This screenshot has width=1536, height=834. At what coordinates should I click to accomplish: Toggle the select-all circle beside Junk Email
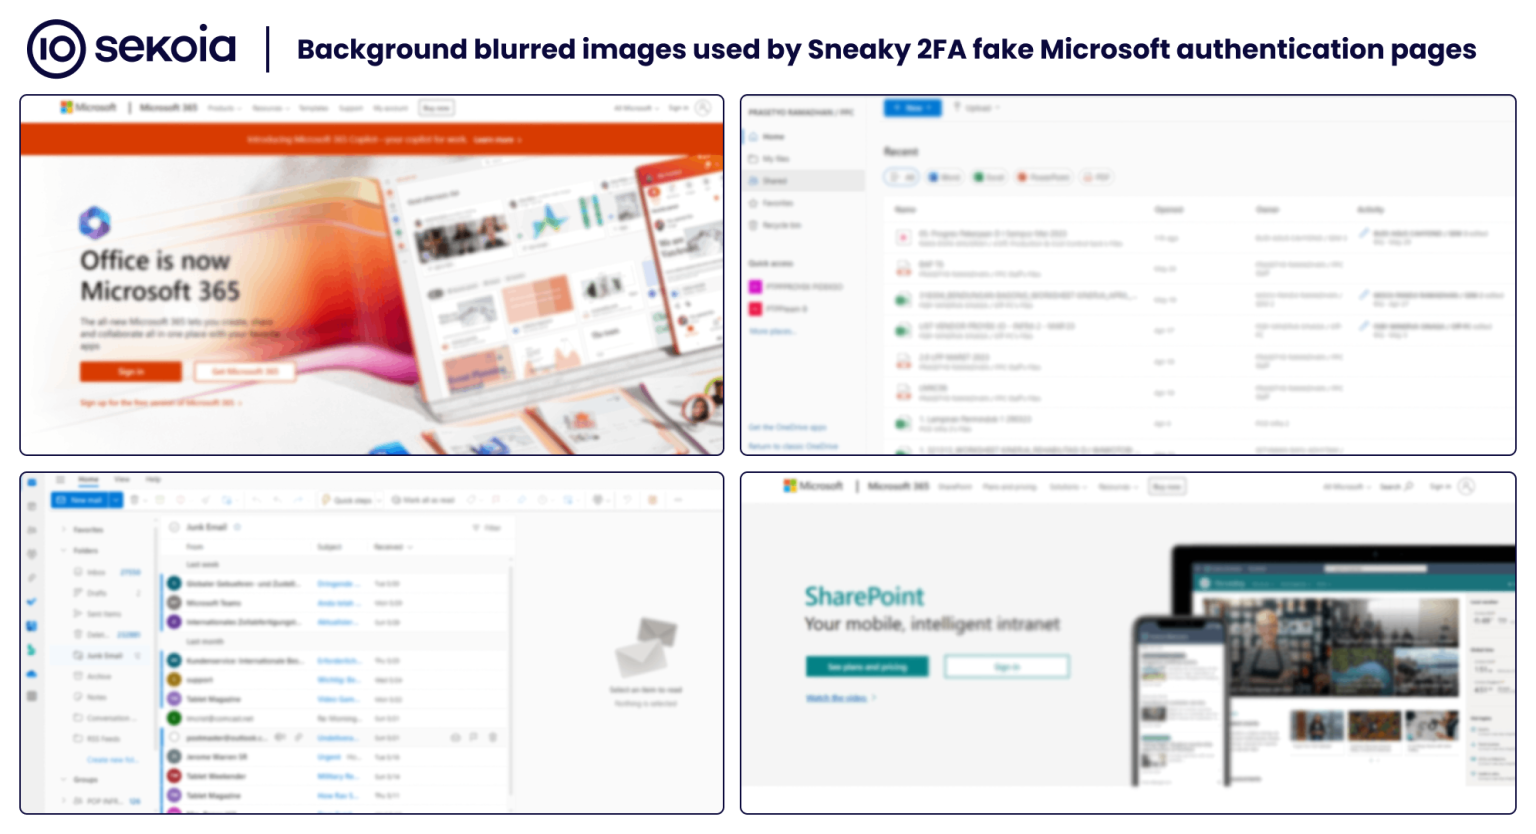coord(174,527)
